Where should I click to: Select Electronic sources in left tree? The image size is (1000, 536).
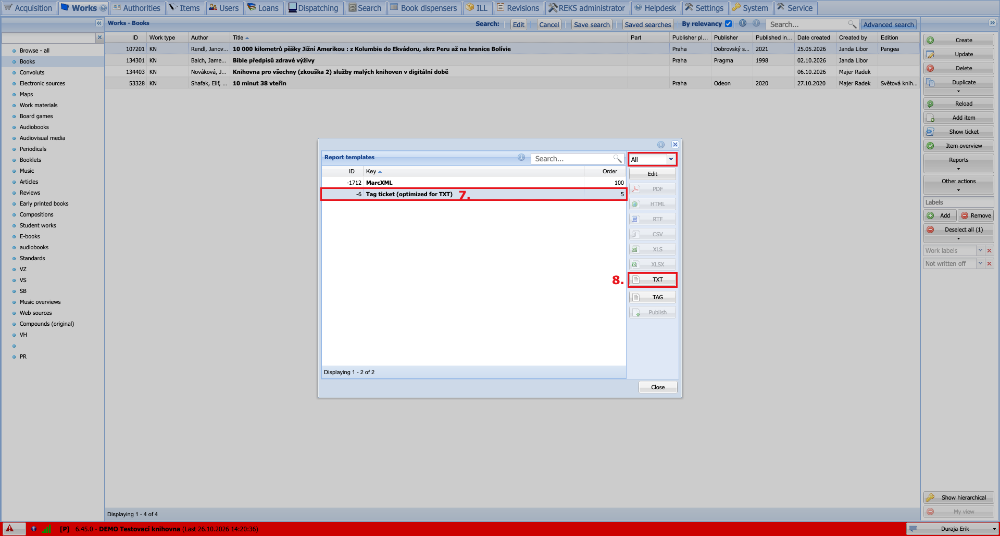pos(42,83)
